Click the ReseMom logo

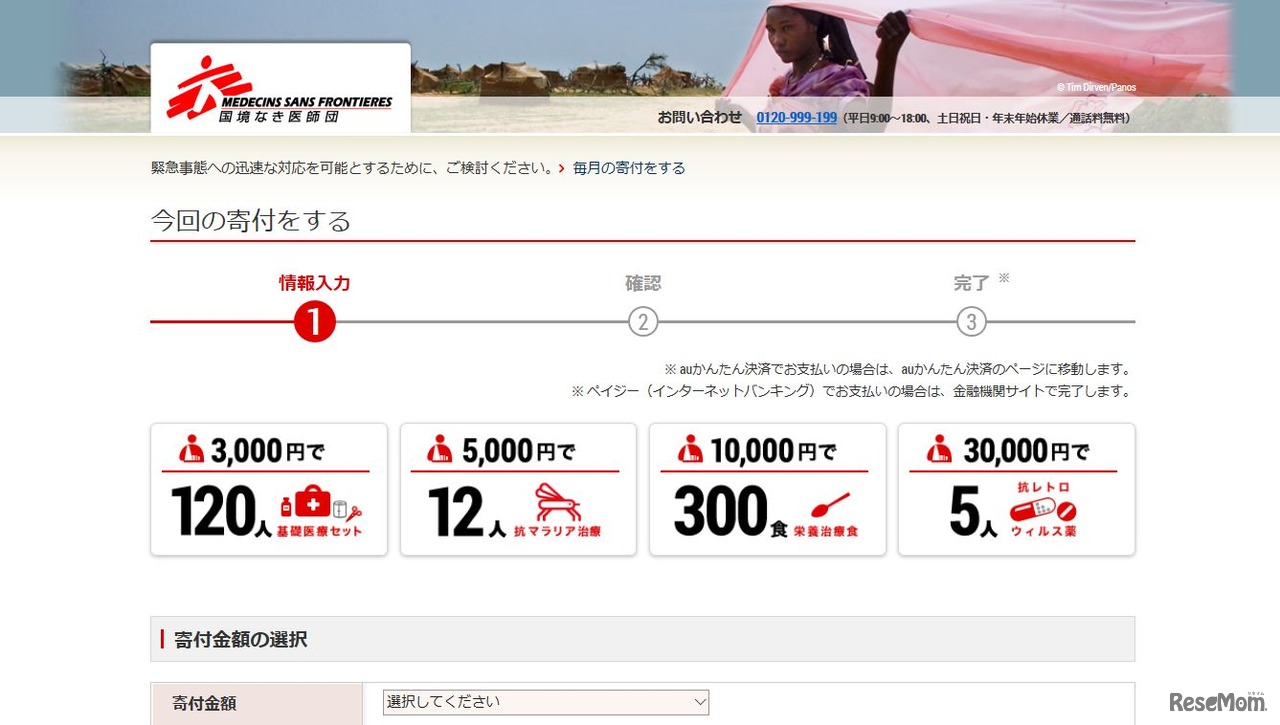coord(1216,702)
